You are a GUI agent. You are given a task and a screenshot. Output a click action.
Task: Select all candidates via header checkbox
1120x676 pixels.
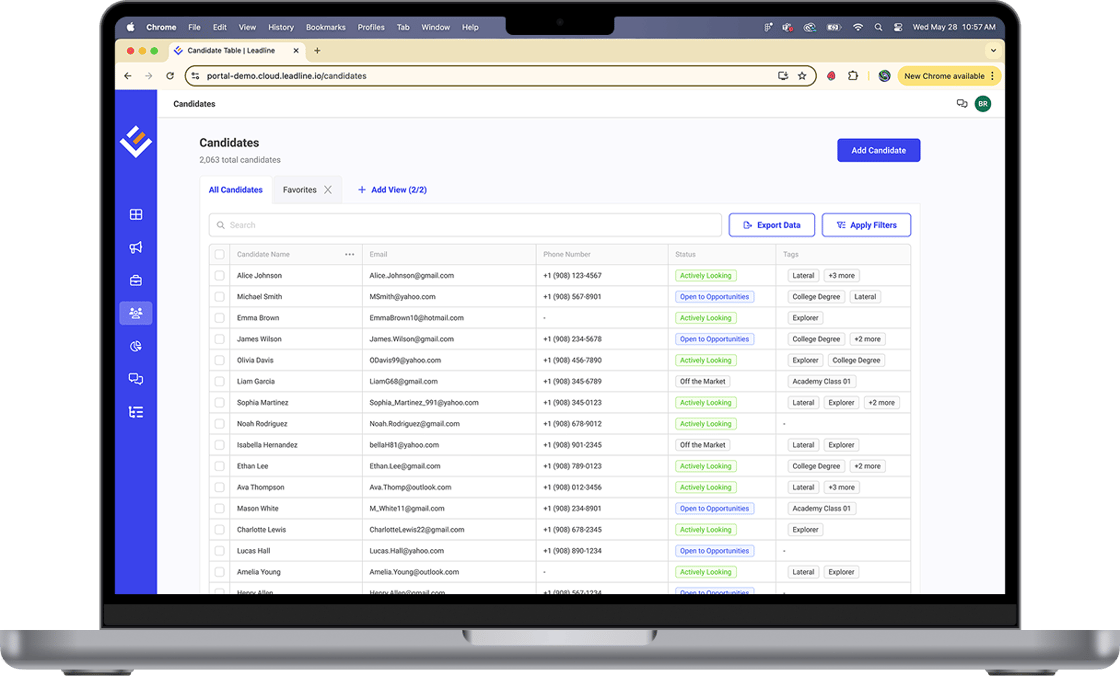point(219,254)
